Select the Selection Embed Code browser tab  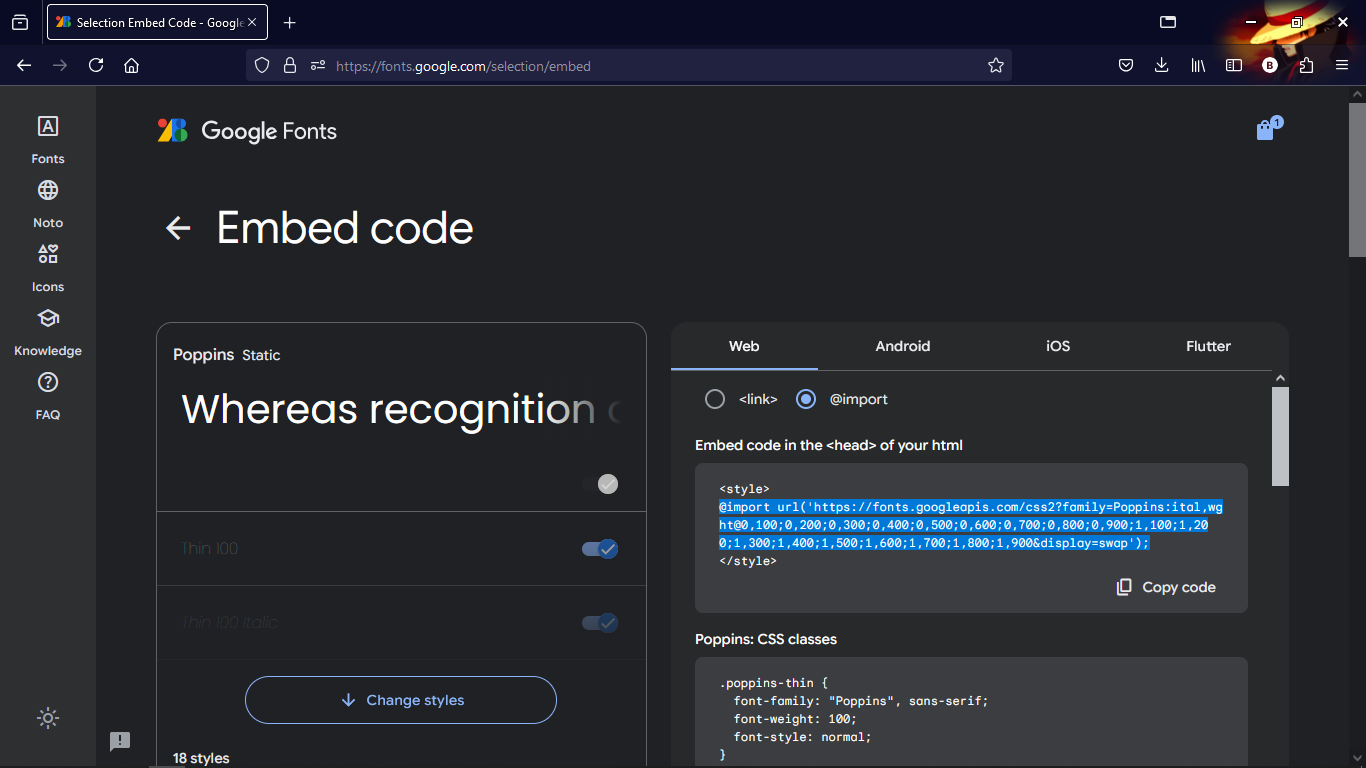point(157,22)
